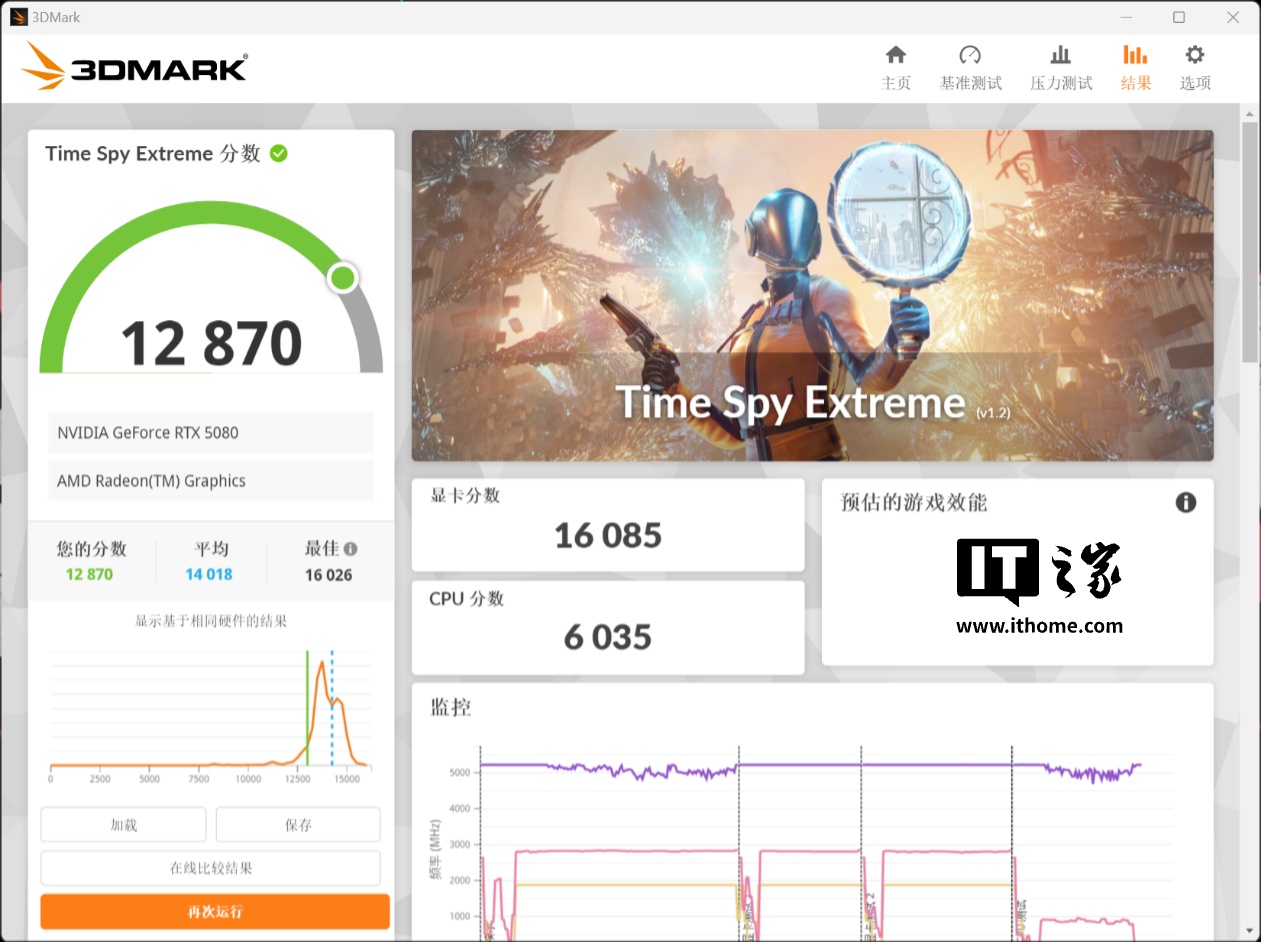Viewport: 1261px width, 942px height.
Task: Select the Results (结果) chart icon
Action: pos(1135,55)
